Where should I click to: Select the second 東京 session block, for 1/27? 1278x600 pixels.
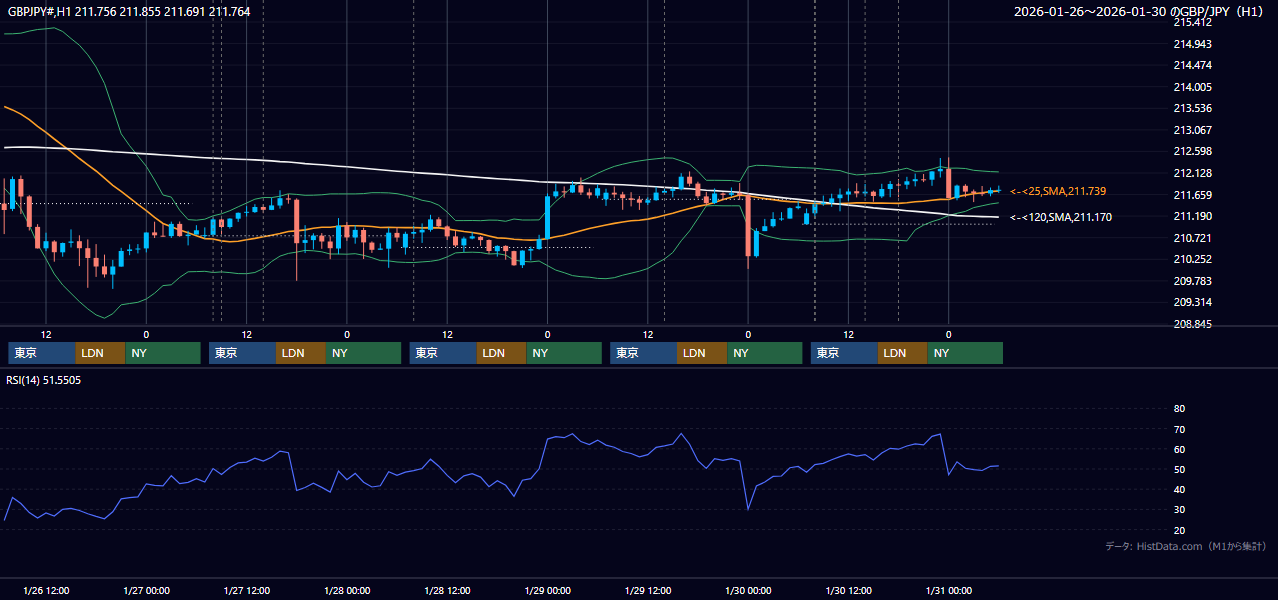(242, 353)
